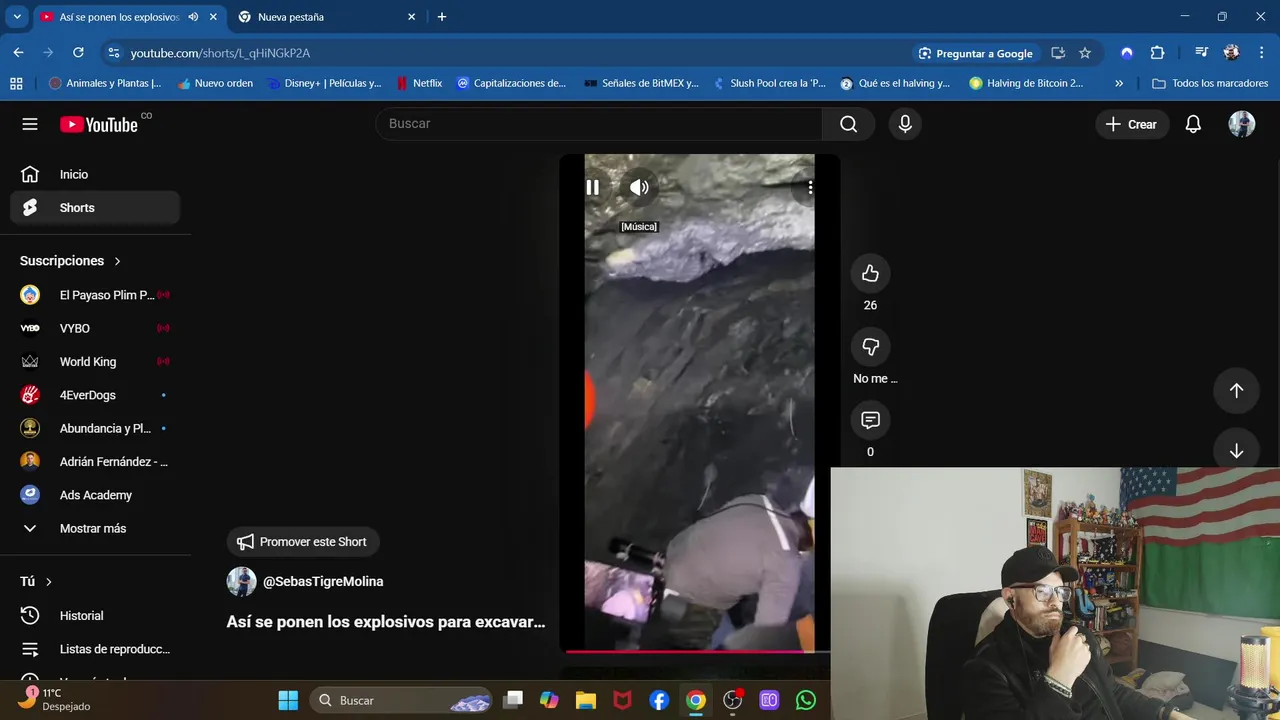This screenshot has width=1280, height=720.
Task: Open the Chrome tab search dropdown arrow
Action: pos(17,17)
